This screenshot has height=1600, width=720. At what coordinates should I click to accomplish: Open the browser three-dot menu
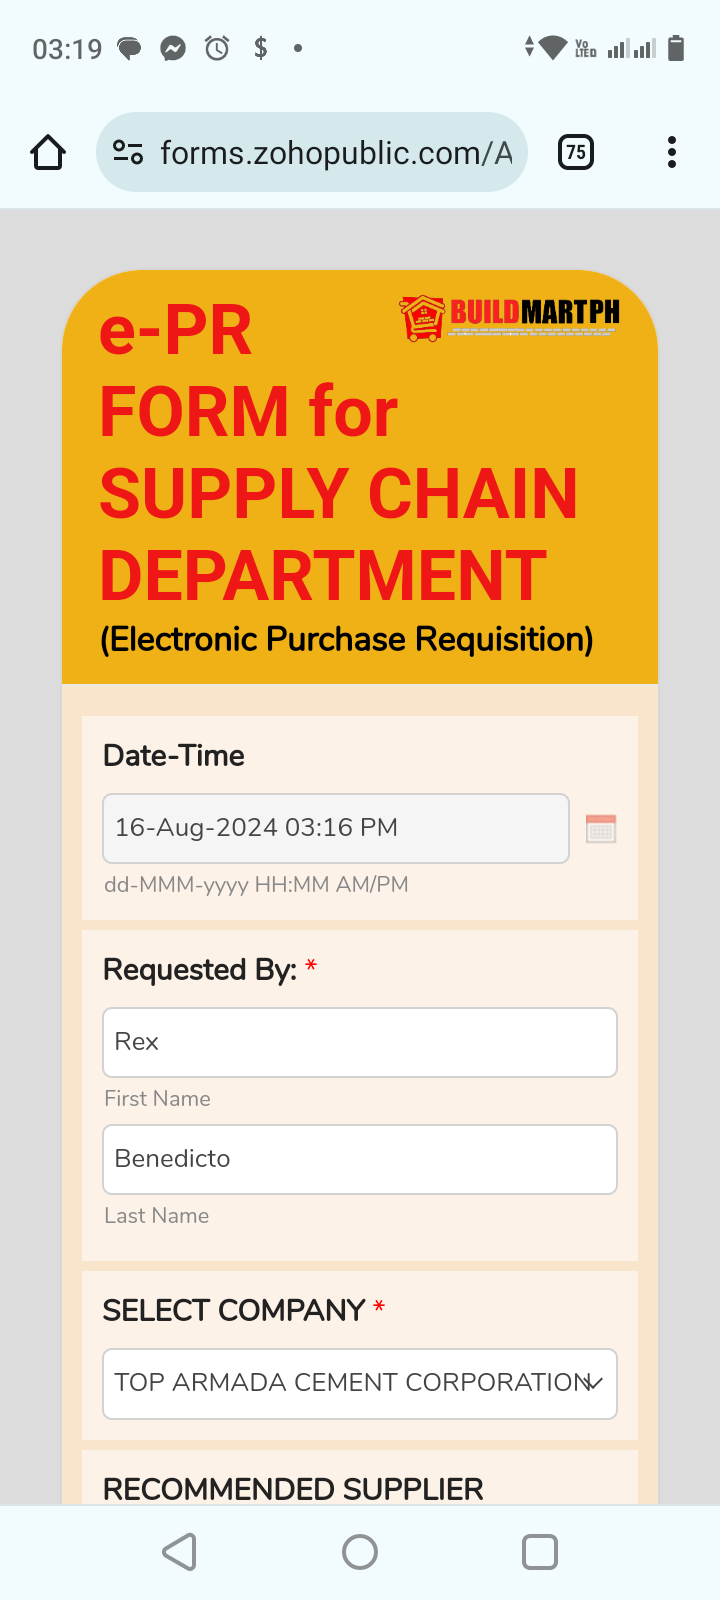pos(672,153)
